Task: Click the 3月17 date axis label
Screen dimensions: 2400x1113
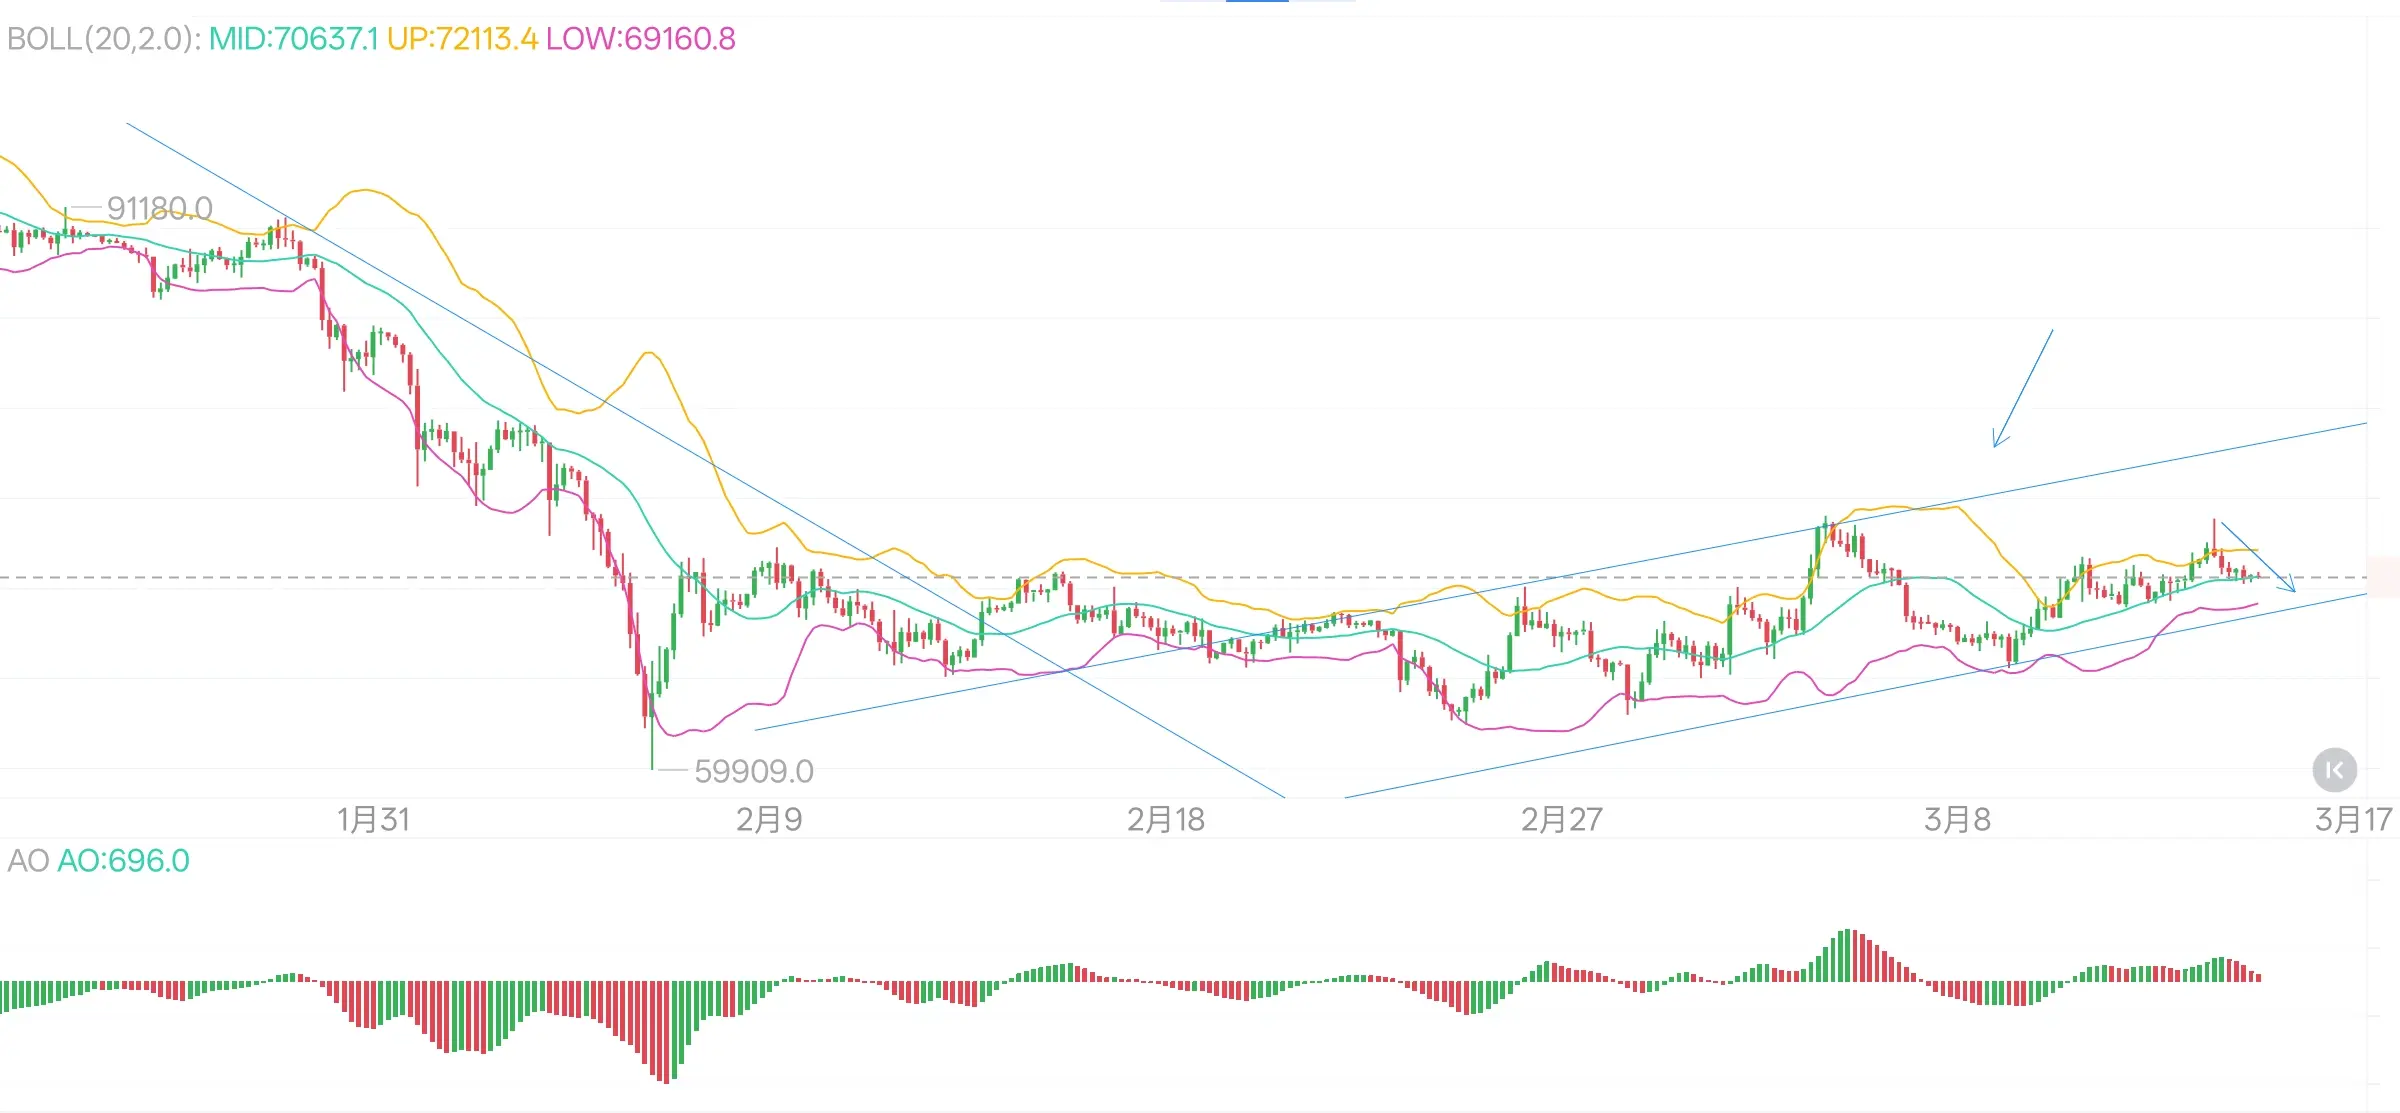Action: click(2353, 820)
